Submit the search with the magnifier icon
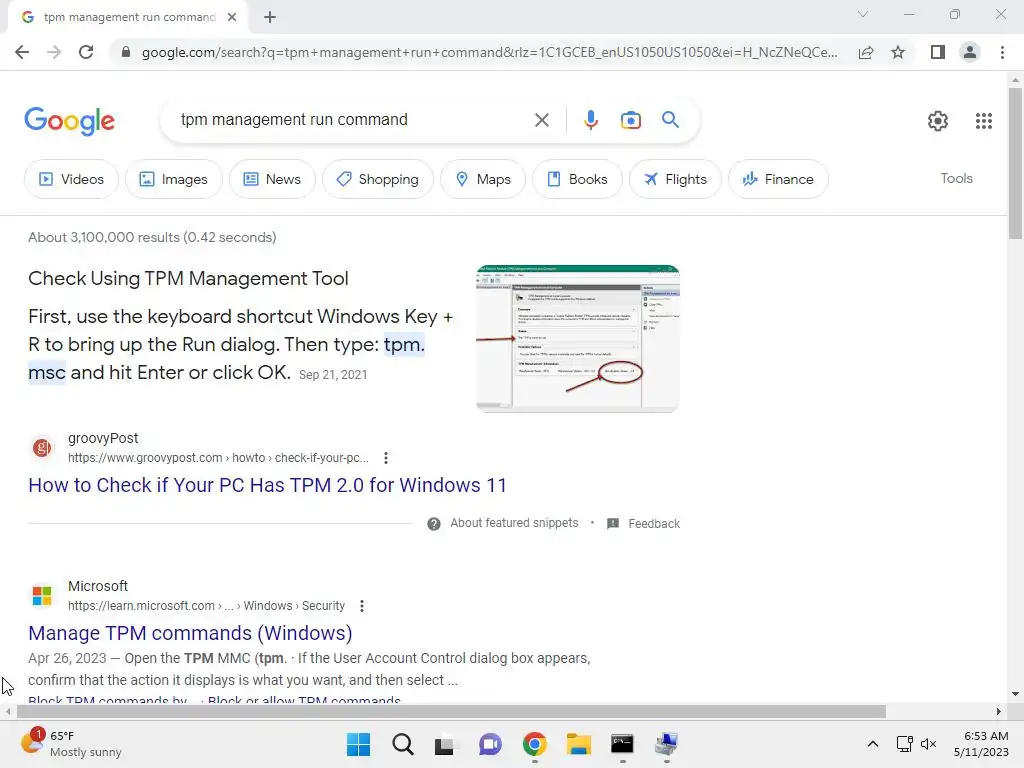The image size is (1024, 768). click(x=670, y=120)
